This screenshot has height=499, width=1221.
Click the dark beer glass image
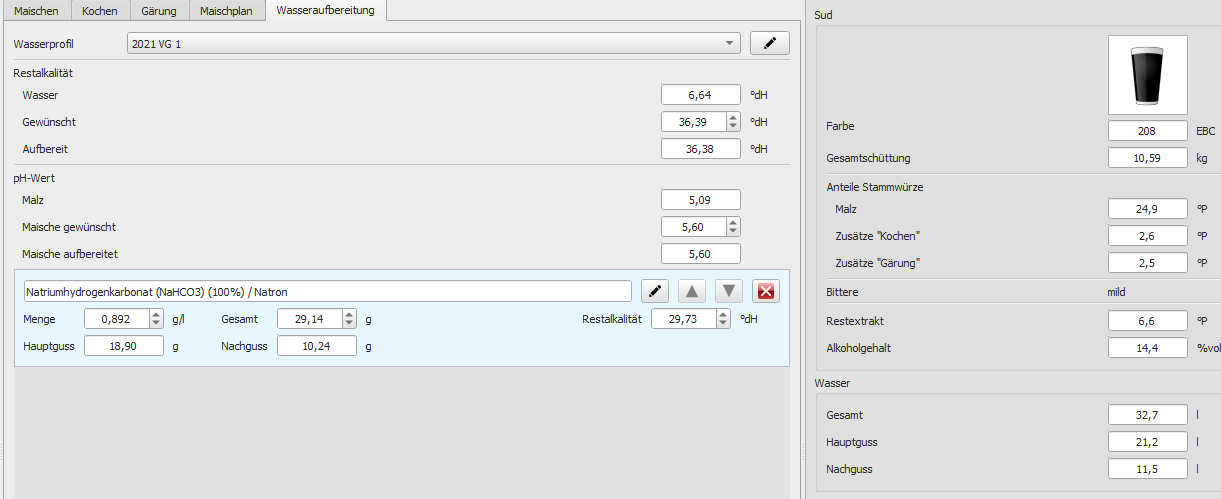1147,75
